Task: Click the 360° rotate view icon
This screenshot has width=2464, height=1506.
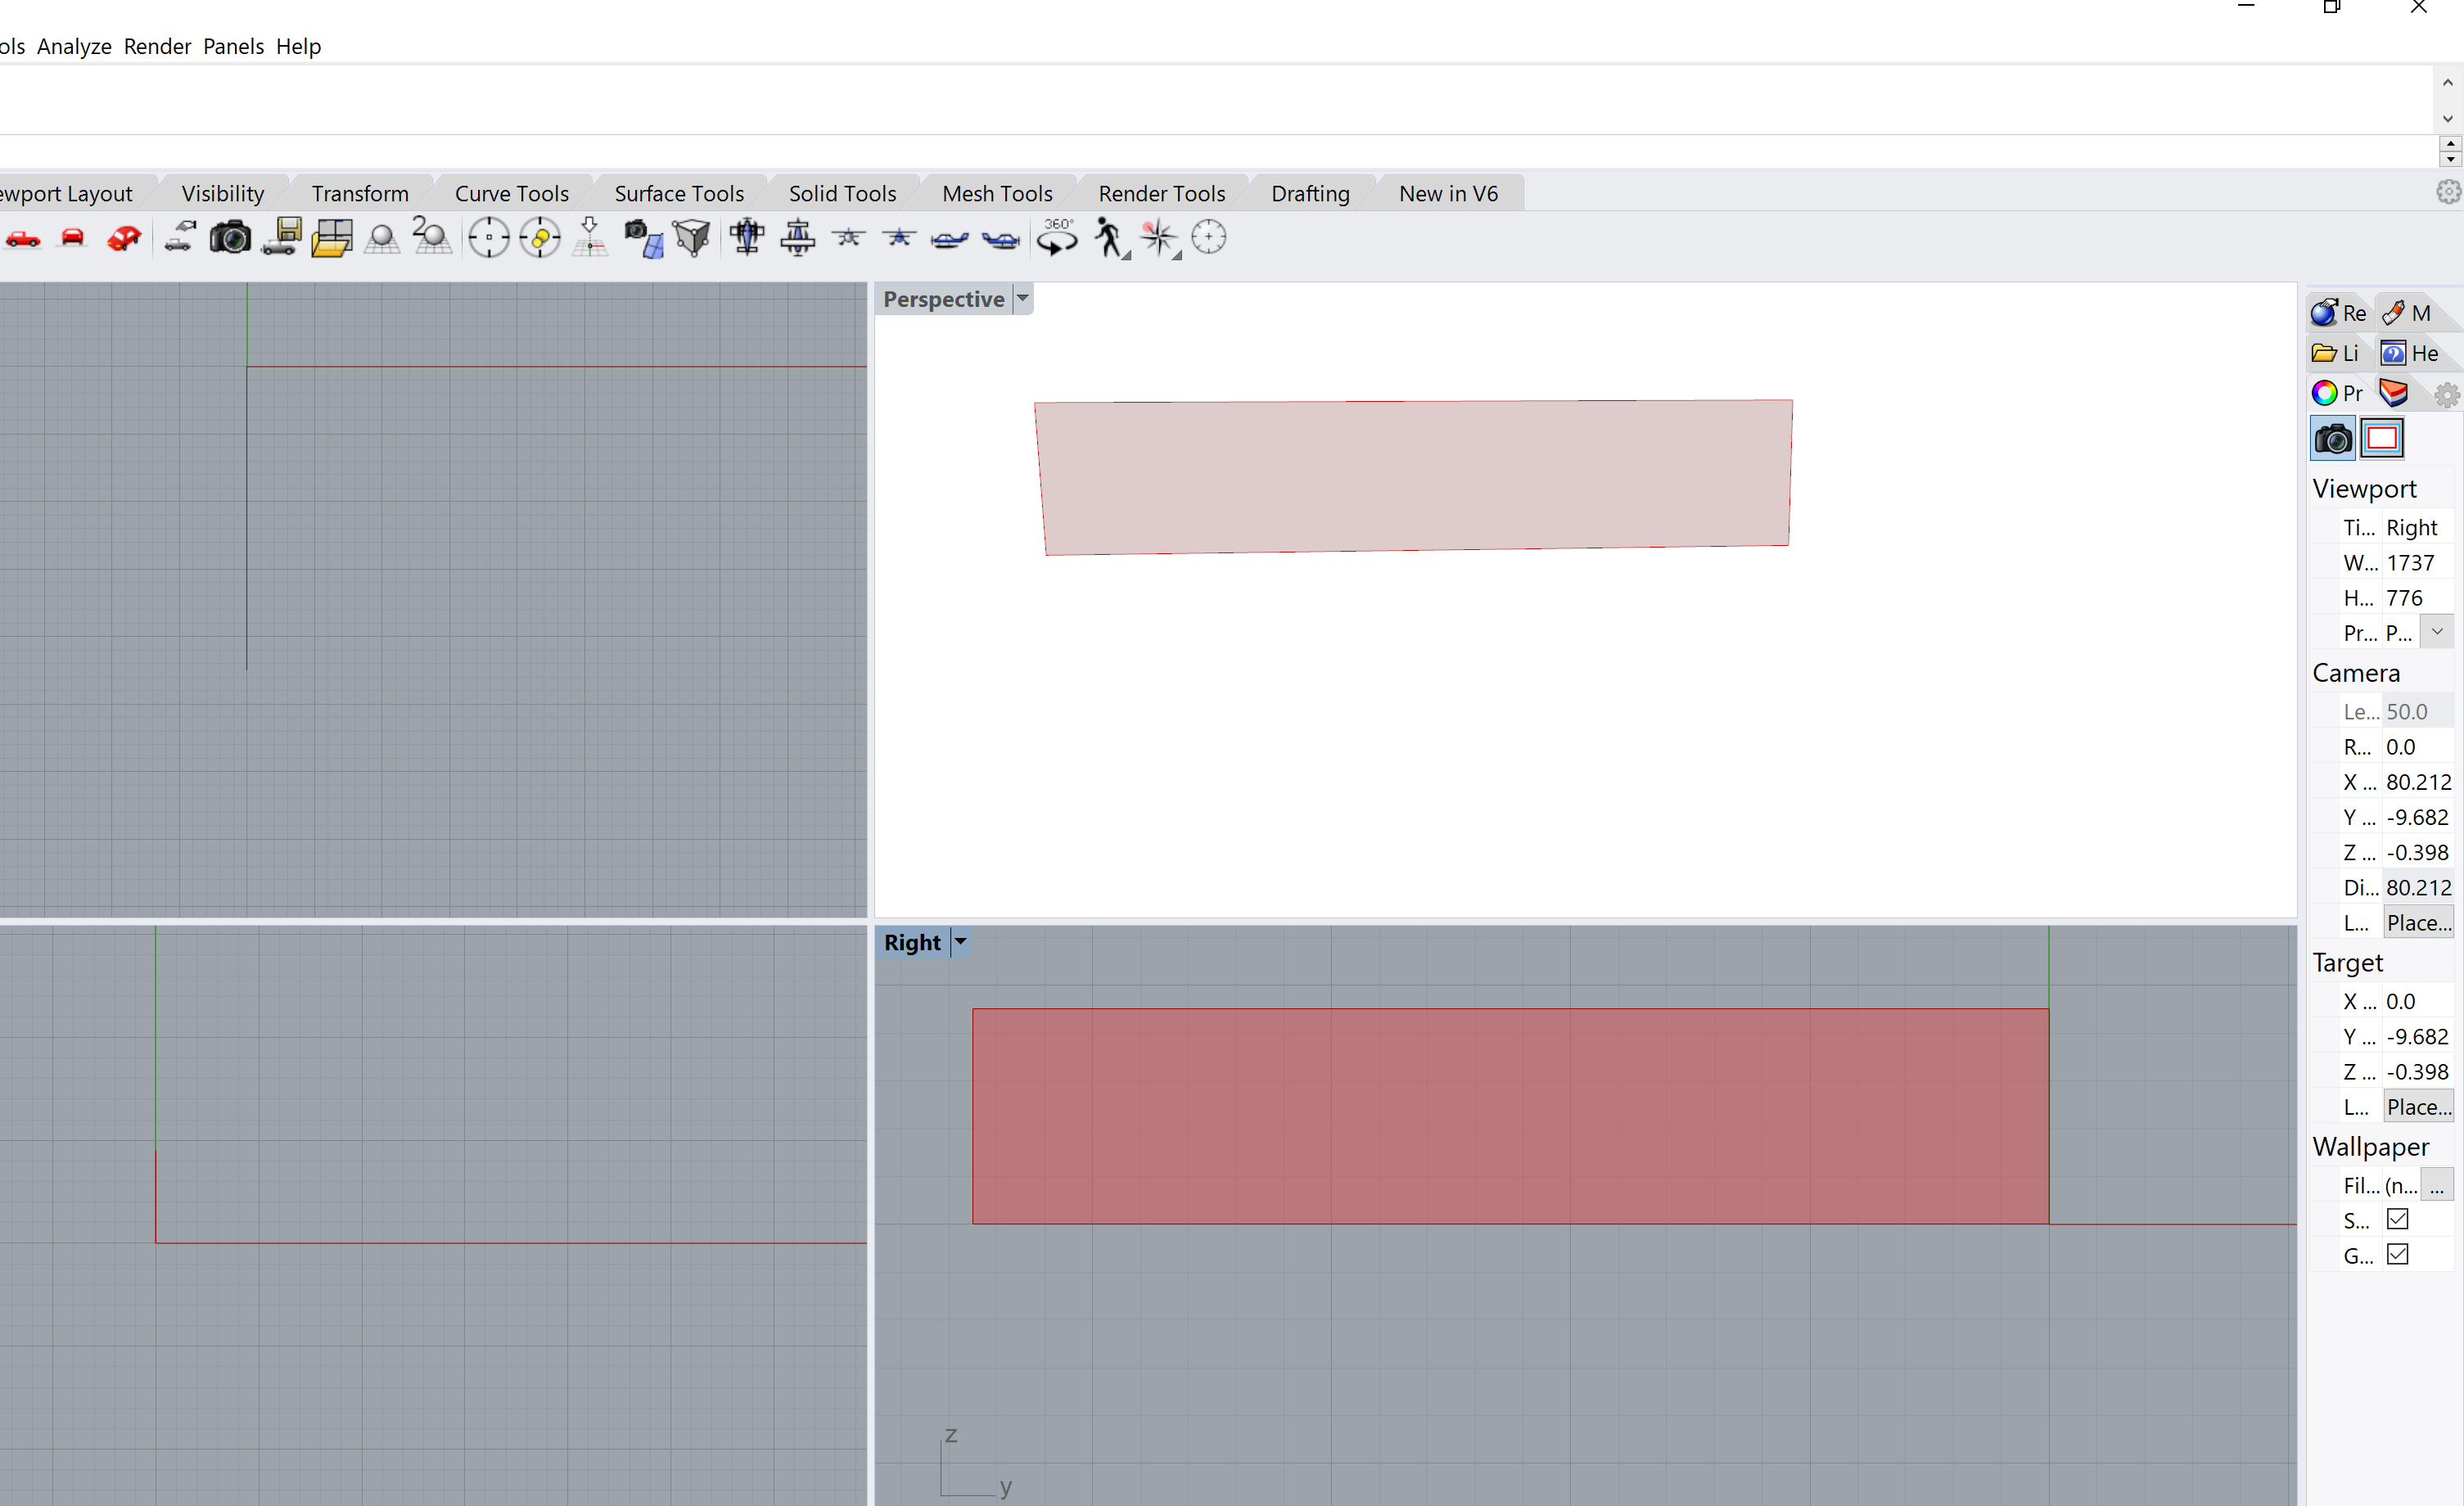Action: pos(1057,238)
